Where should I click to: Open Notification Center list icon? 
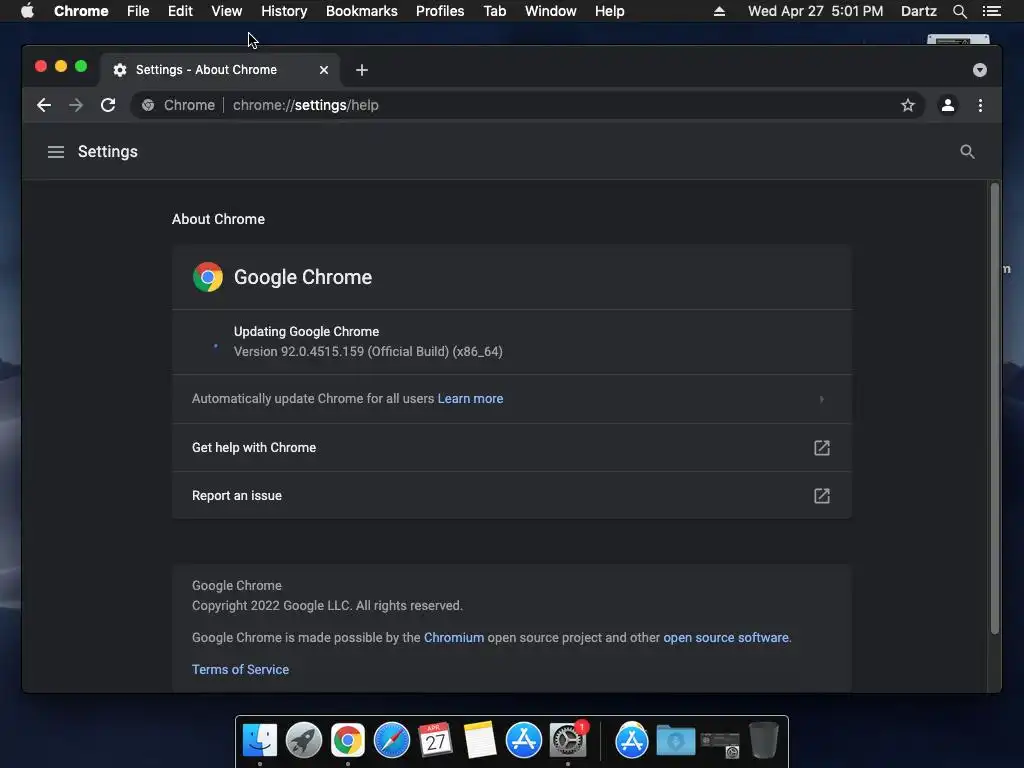point(992,11)
